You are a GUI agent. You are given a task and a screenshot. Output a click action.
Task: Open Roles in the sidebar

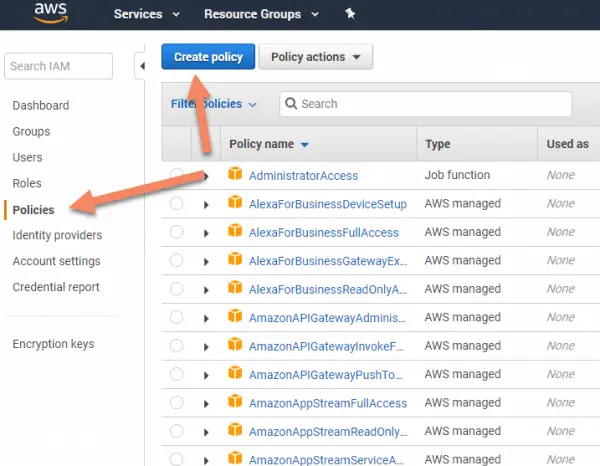(27, 183)
